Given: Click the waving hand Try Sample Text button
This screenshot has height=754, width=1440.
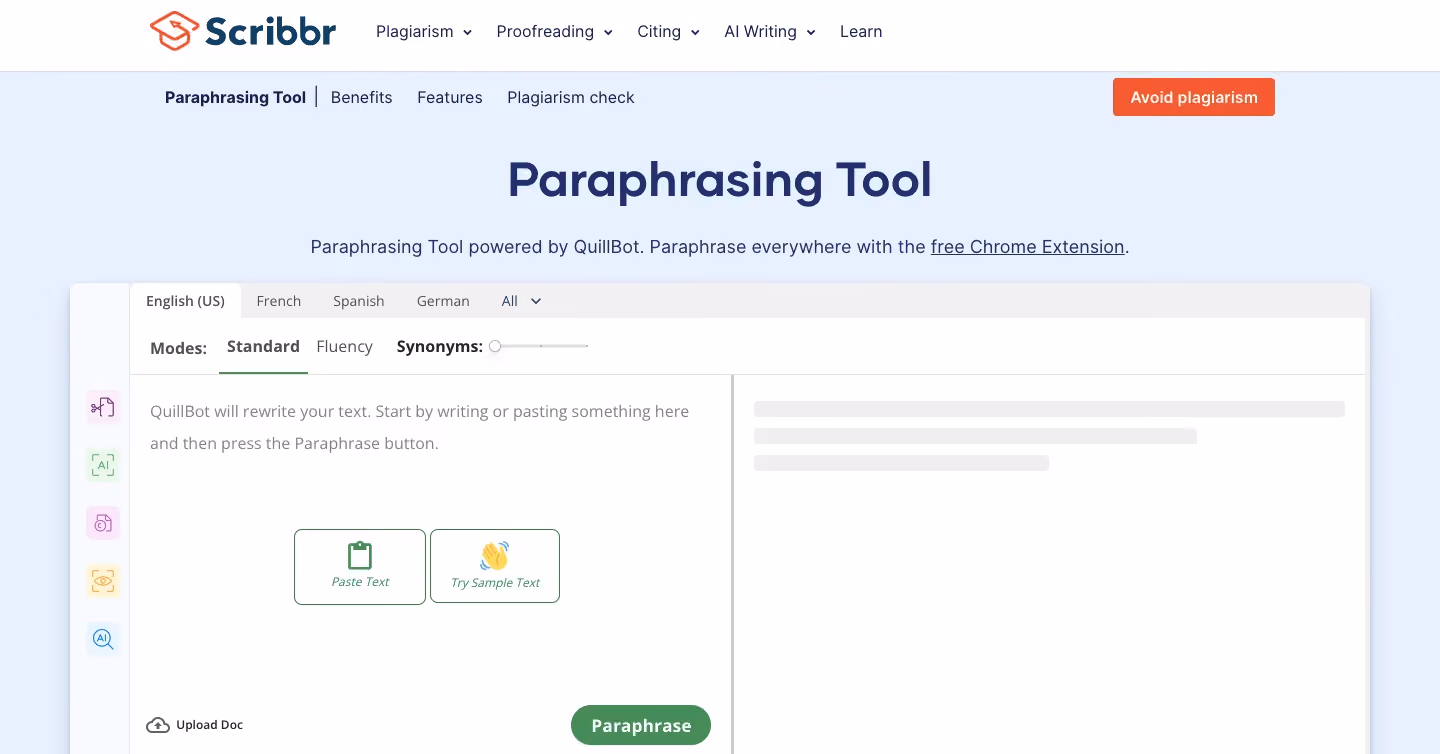Looking at the screenshot, I should coord(495,567).
